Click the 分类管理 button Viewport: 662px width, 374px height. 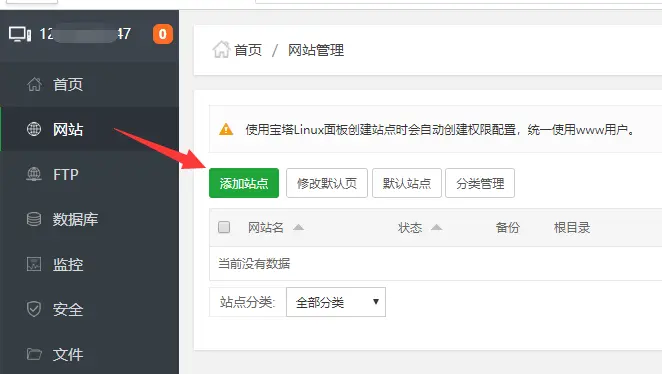click(x=480, y=183)
